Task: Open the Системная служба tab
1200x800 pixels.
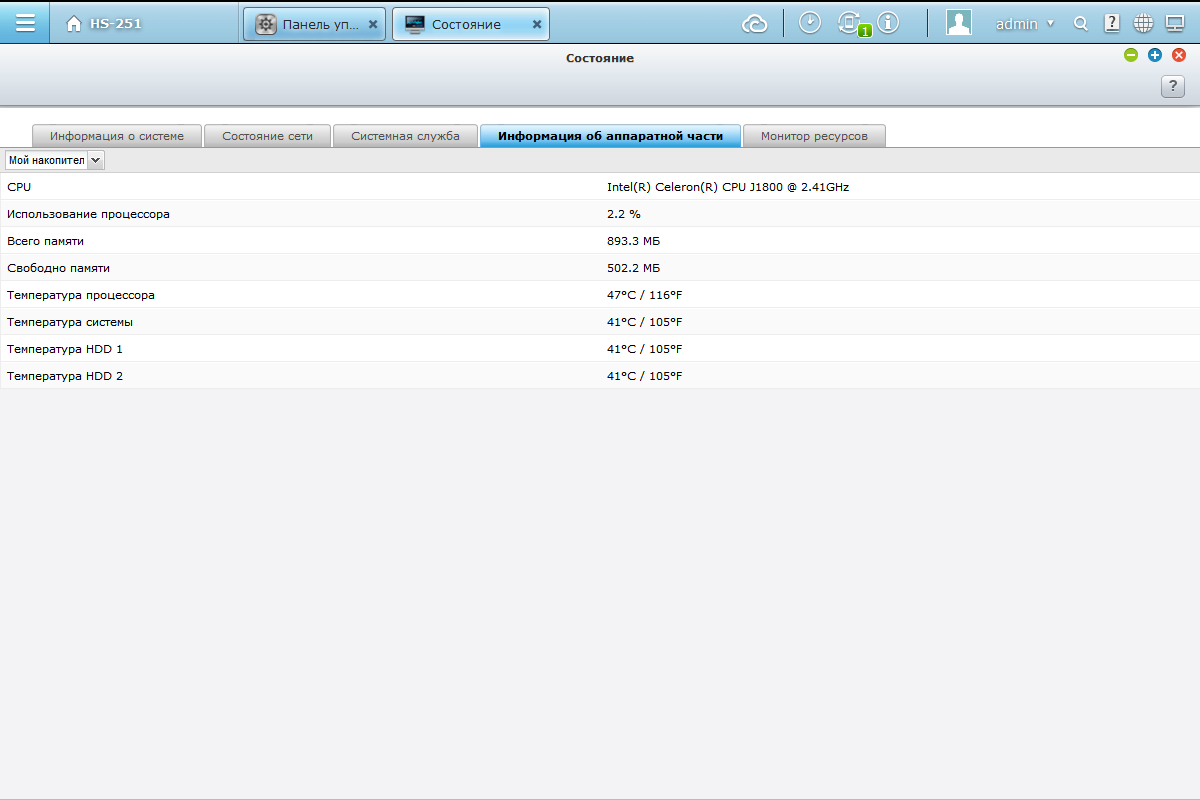Action: click(x=405, y=136)
